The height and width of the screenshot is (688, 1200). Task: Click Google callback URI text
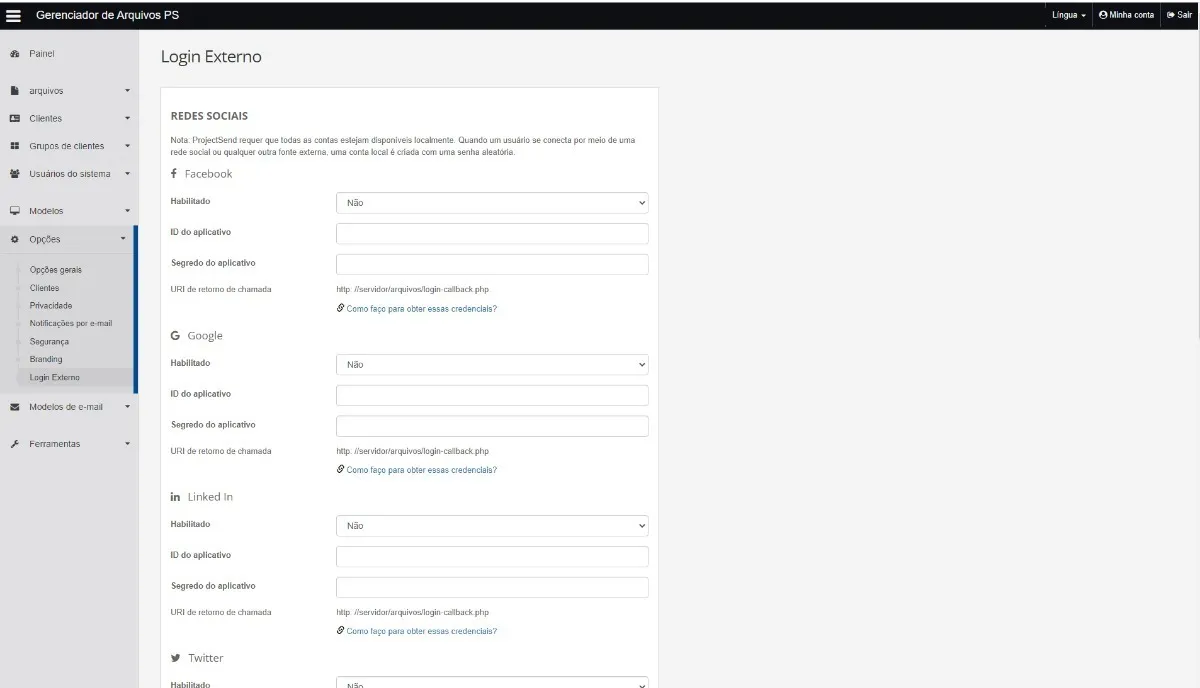point(412,452)
